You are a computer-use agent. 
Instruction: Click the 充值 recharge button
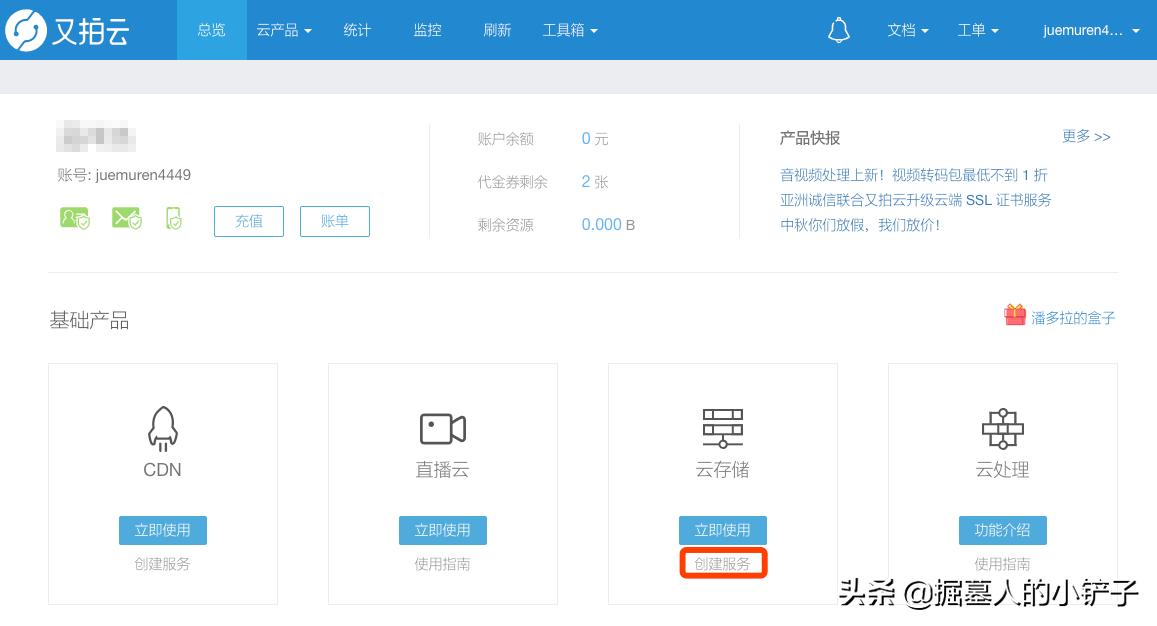coord(248,221)
